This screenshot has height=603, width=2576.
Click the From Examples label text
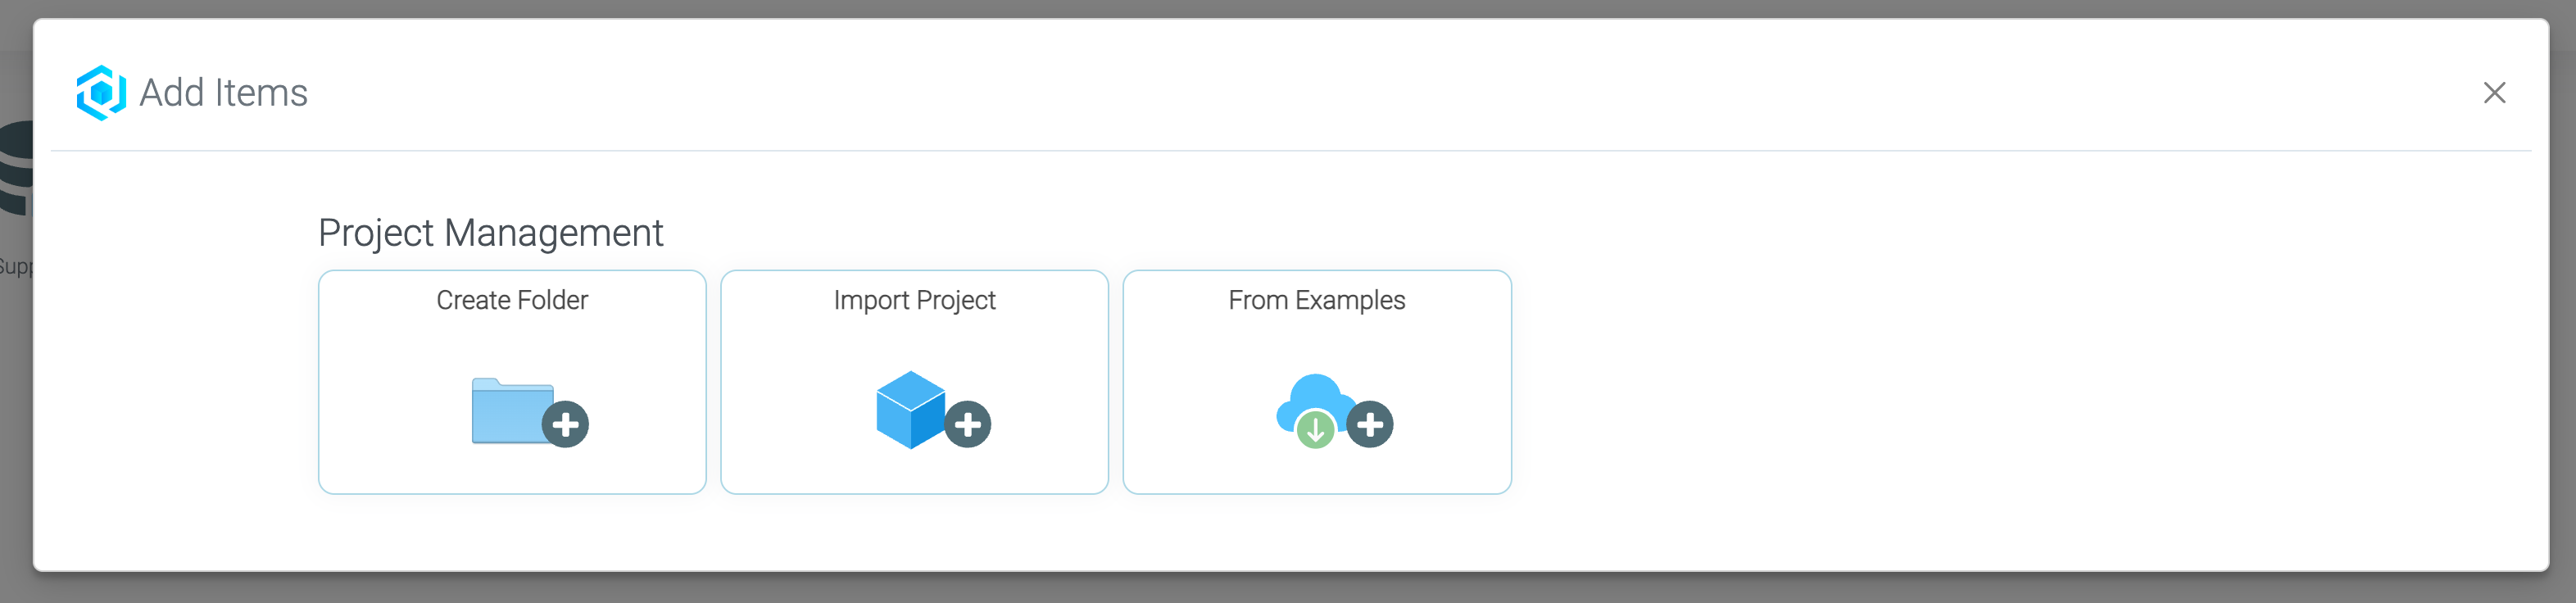click(1316, 299)
